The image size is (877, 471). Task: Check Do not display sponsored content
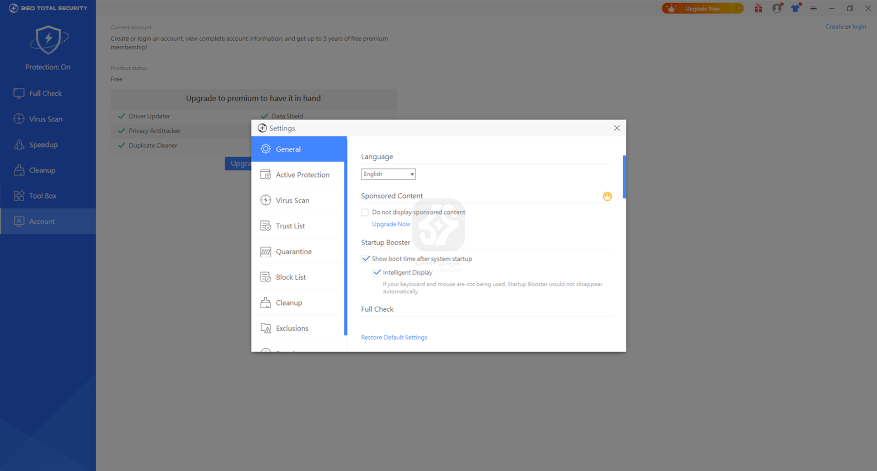[x=365, y=213]
